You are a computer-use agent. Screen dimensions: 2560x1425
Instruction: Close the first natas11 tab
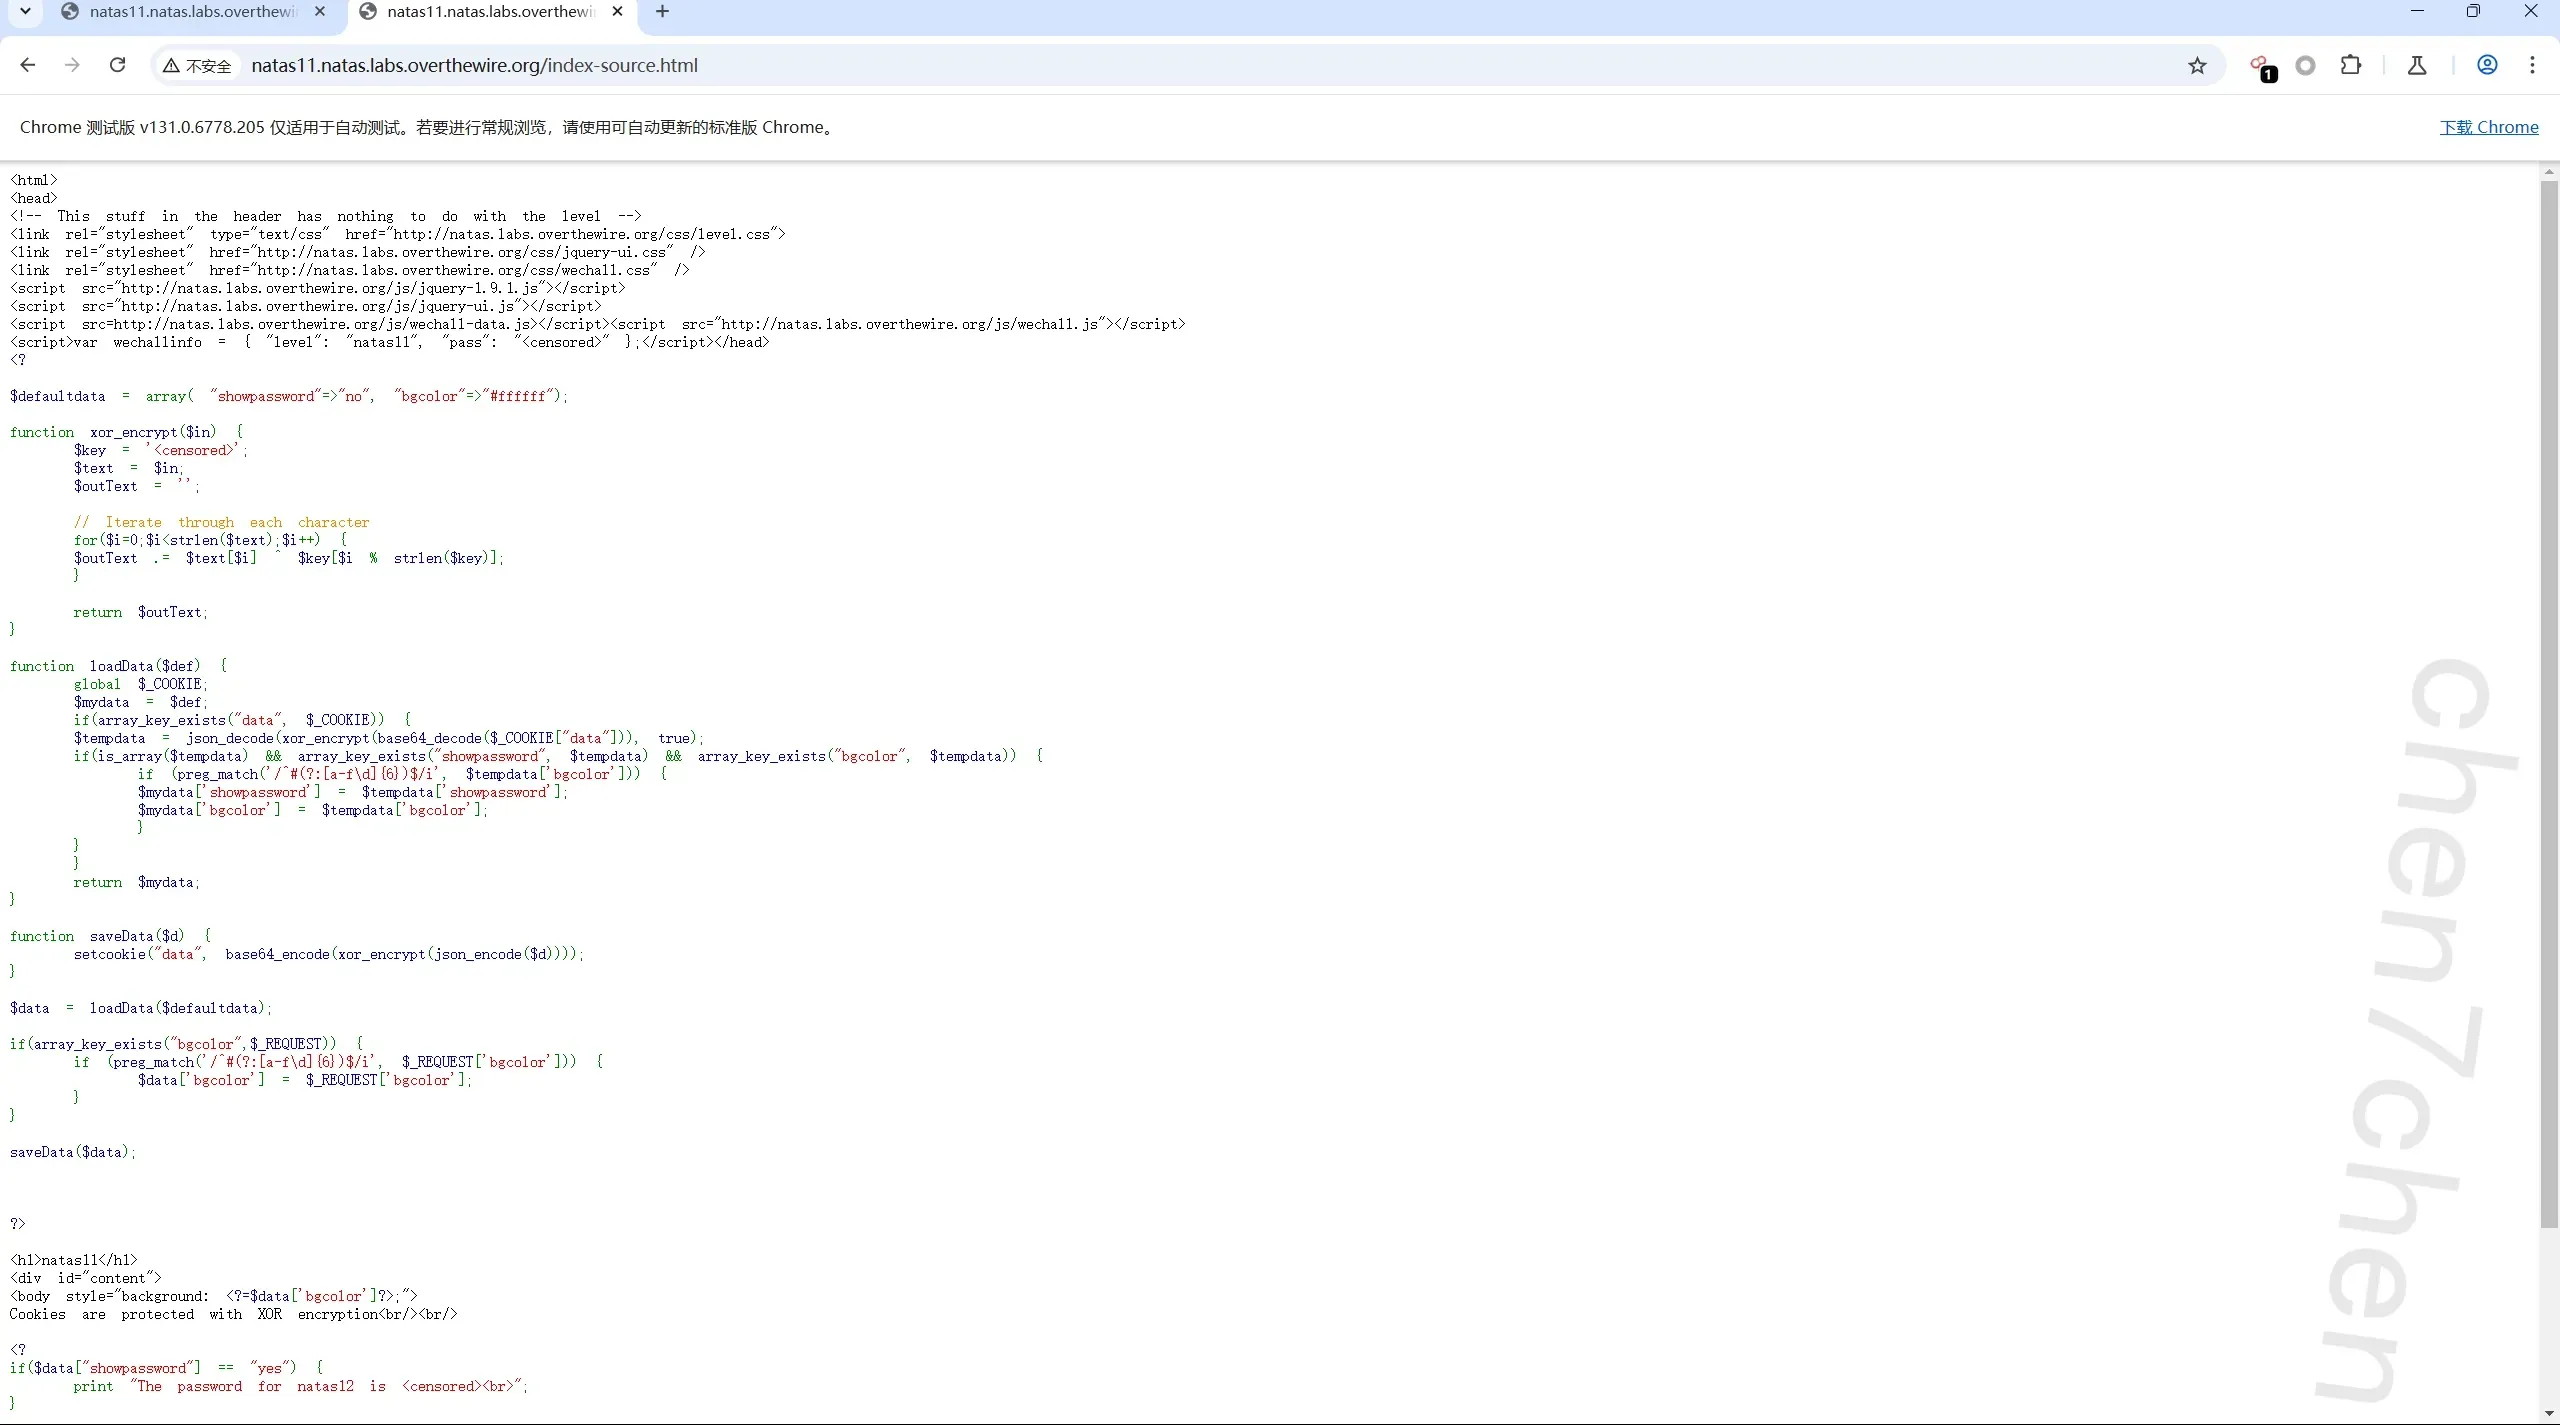(x=320, y=12)
